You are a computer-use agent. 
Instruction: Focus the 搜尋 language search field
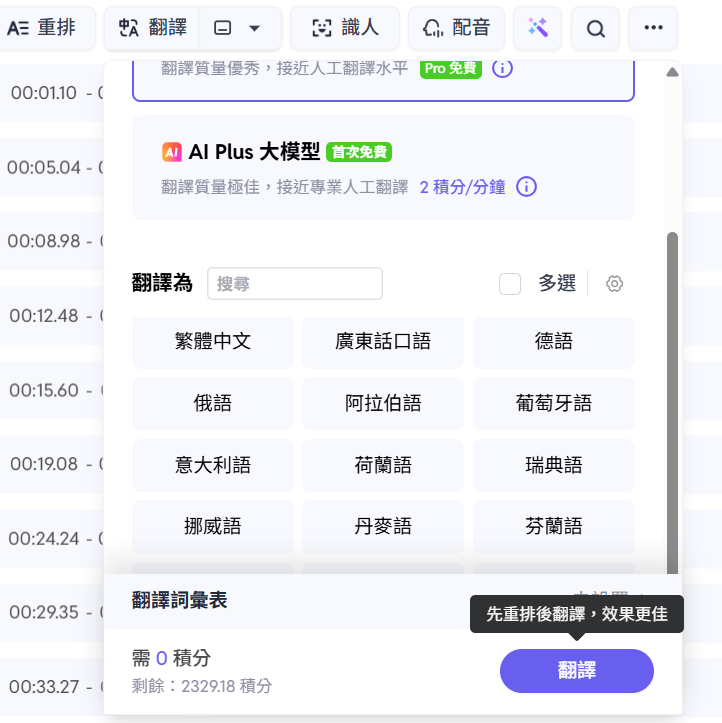(295, 284)
